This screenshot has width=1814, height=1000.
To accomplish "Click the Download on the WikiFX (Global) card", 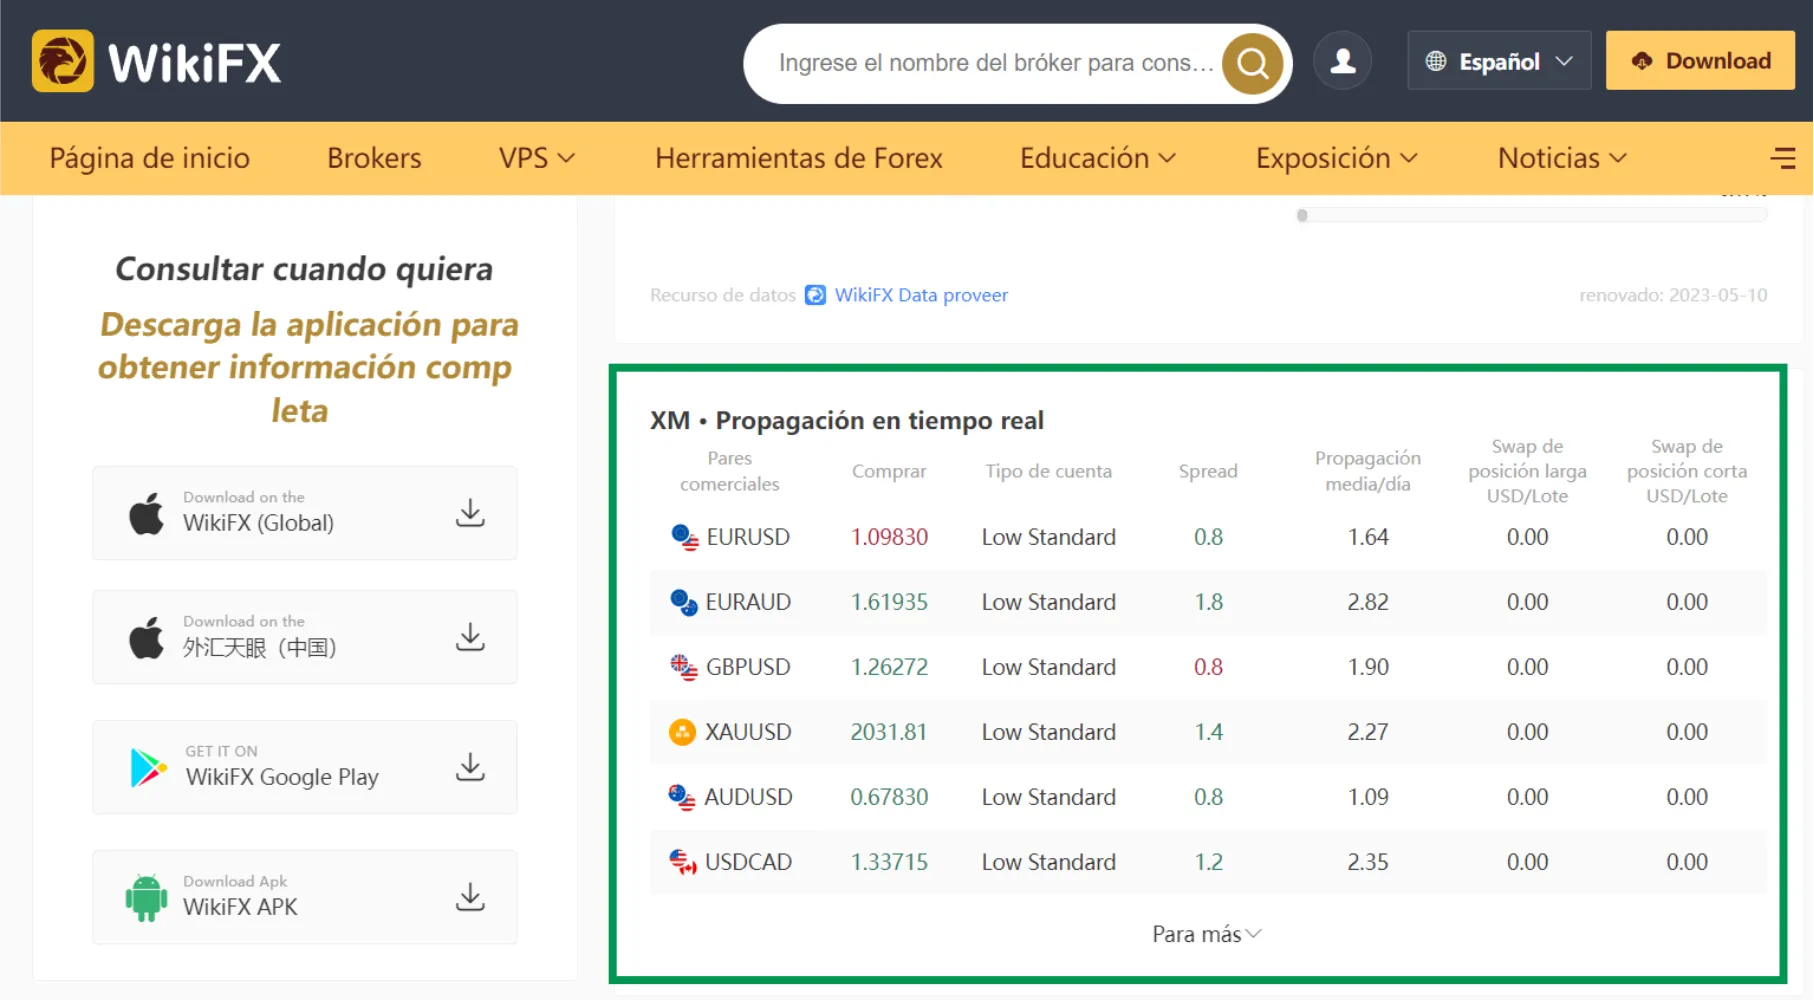I will point(305,513).
